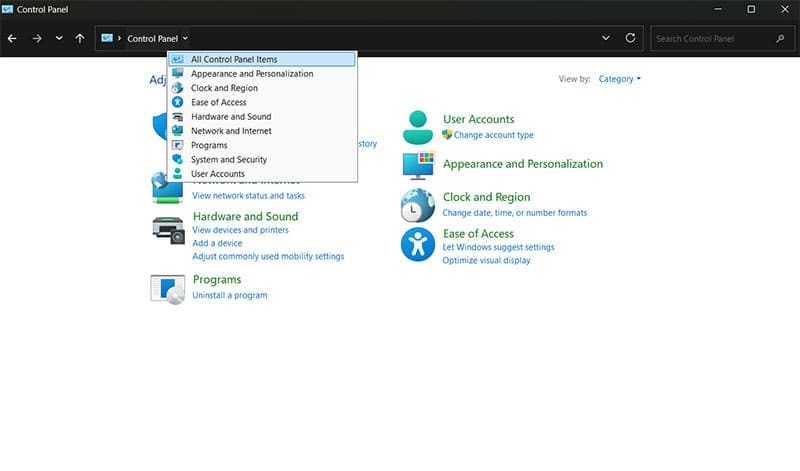Click the large Programs disc icon
The image size is (800, 471).
168,289
